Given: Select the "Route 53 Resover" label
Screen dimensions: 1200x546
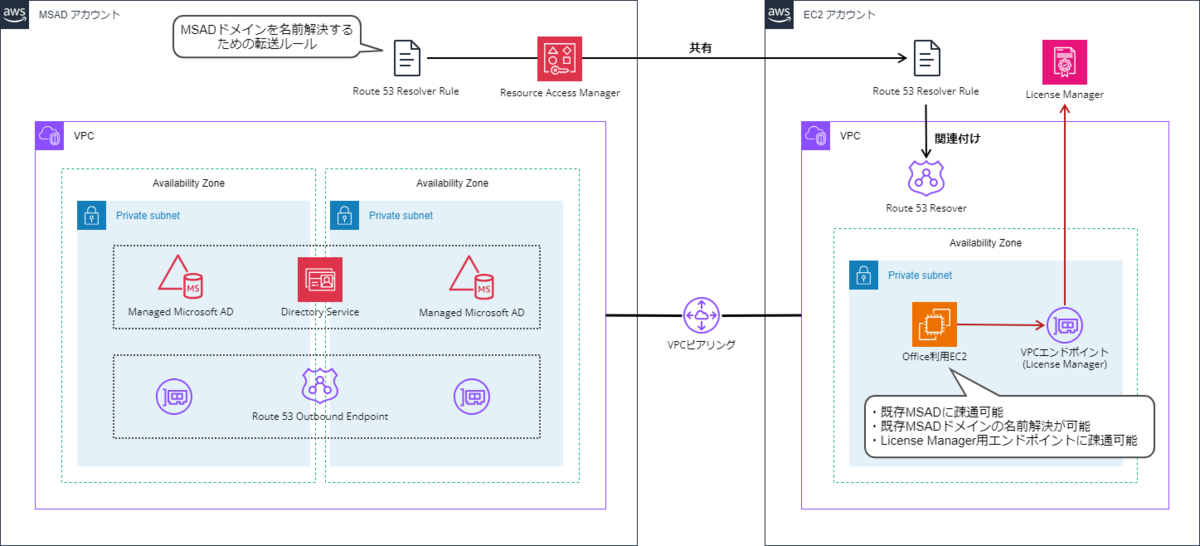Looking at the screenshot, I should 925,208.
